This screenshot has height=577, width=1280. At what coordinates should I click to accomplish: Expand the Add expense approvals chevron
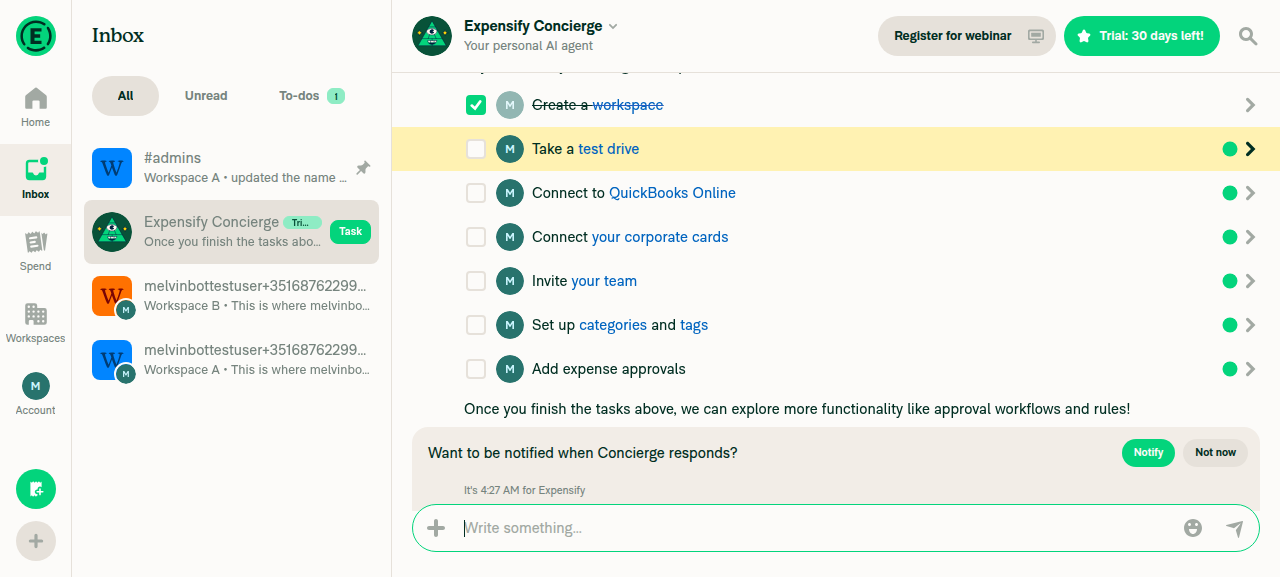[1250, 369]
